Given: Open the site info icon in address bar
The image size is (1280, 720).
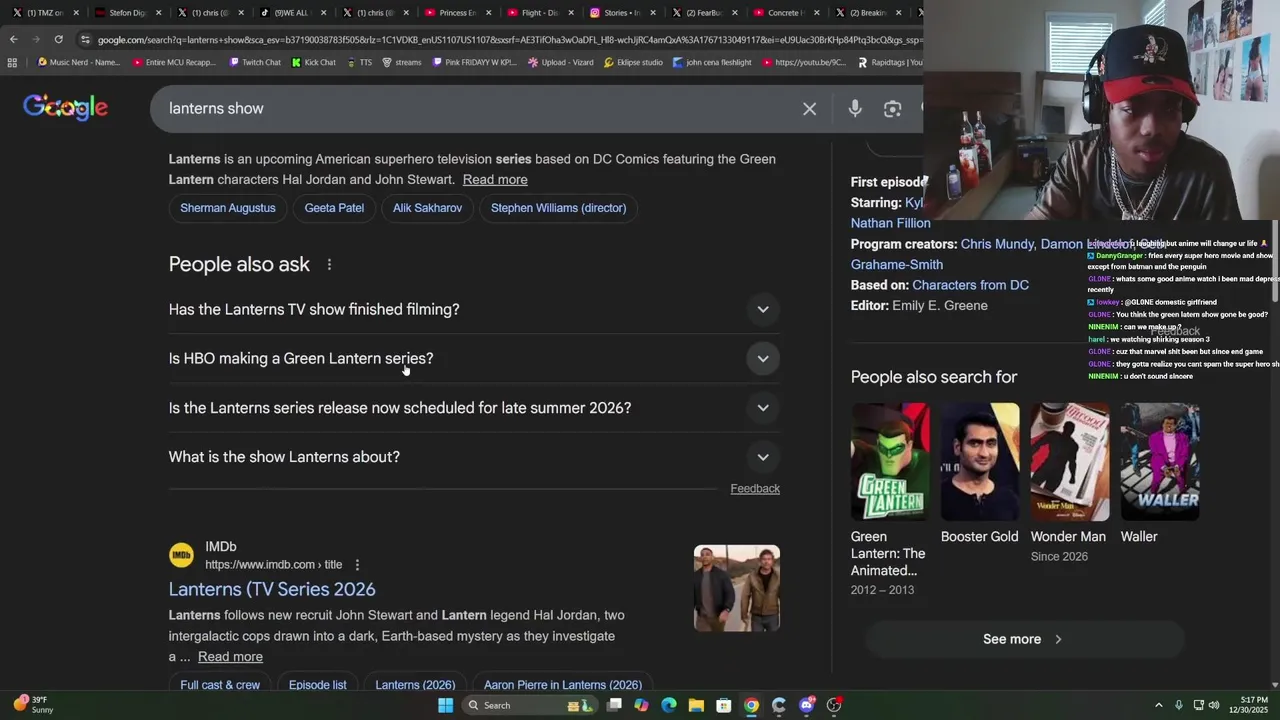Looking at the screenshot, I should [x=86, y=40].
